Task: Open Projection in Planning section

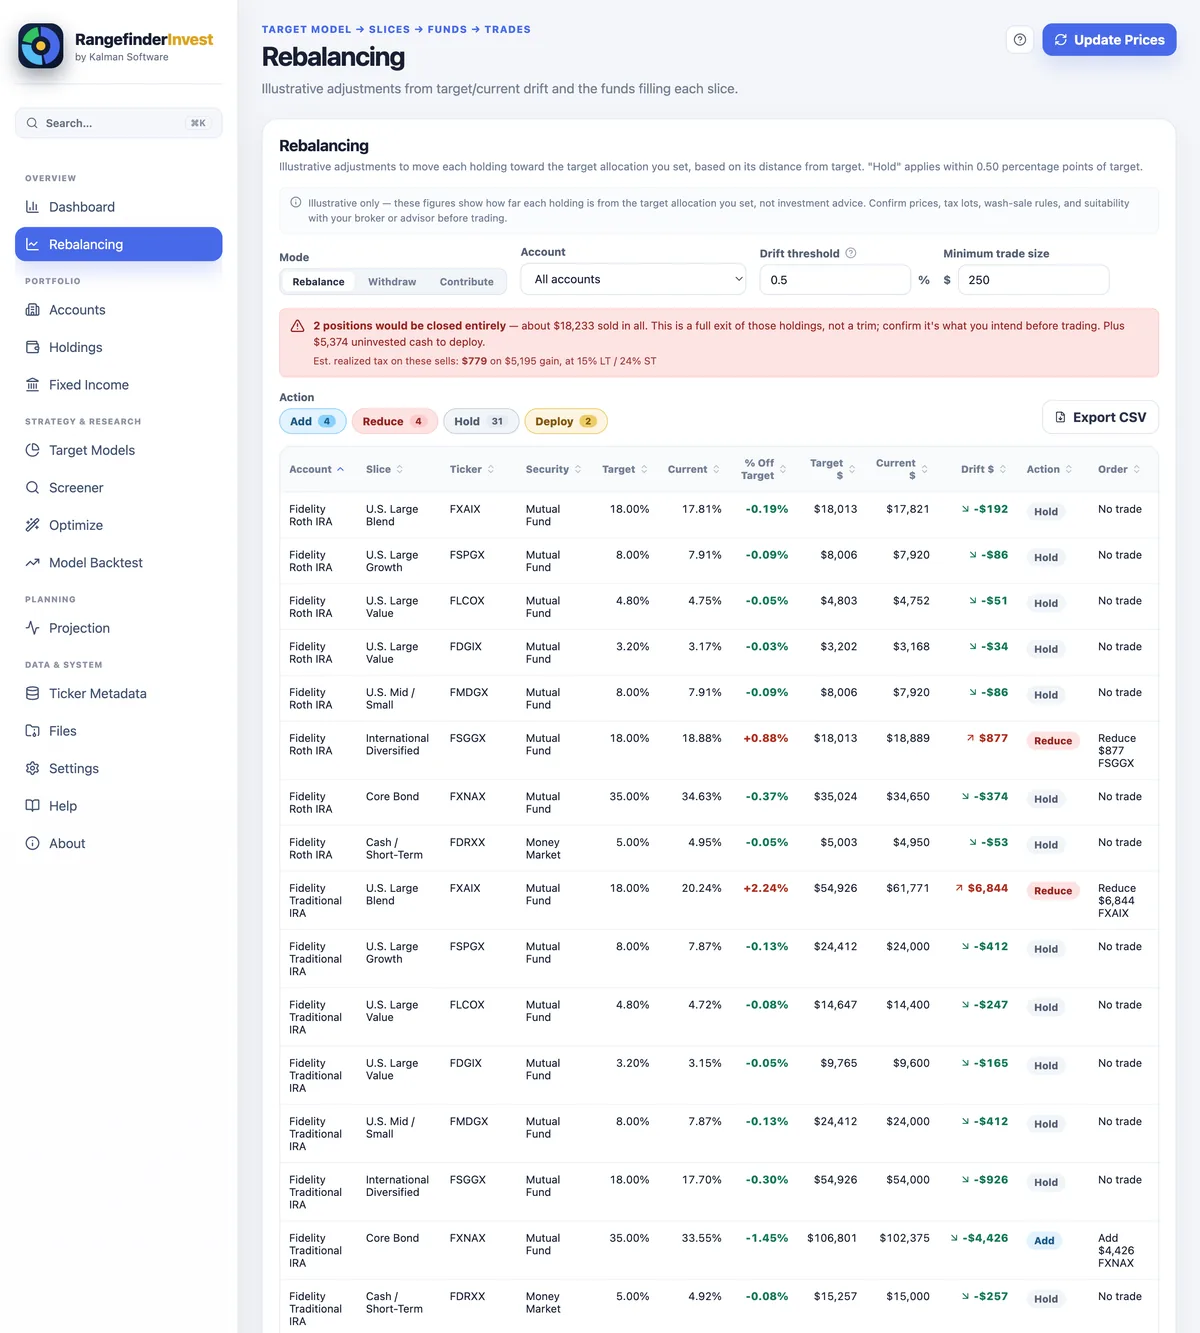Action: (119, 628)
